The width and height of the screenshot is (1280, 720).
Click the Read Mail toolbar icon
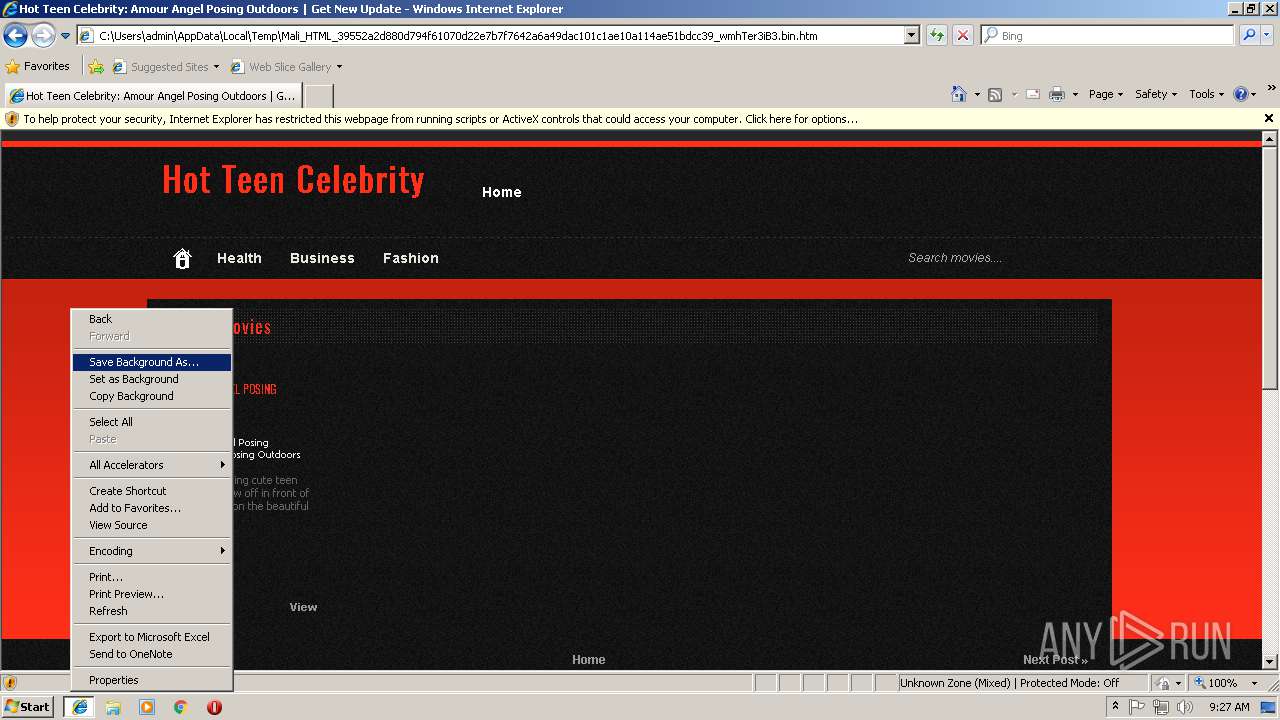coord(1032,94)
